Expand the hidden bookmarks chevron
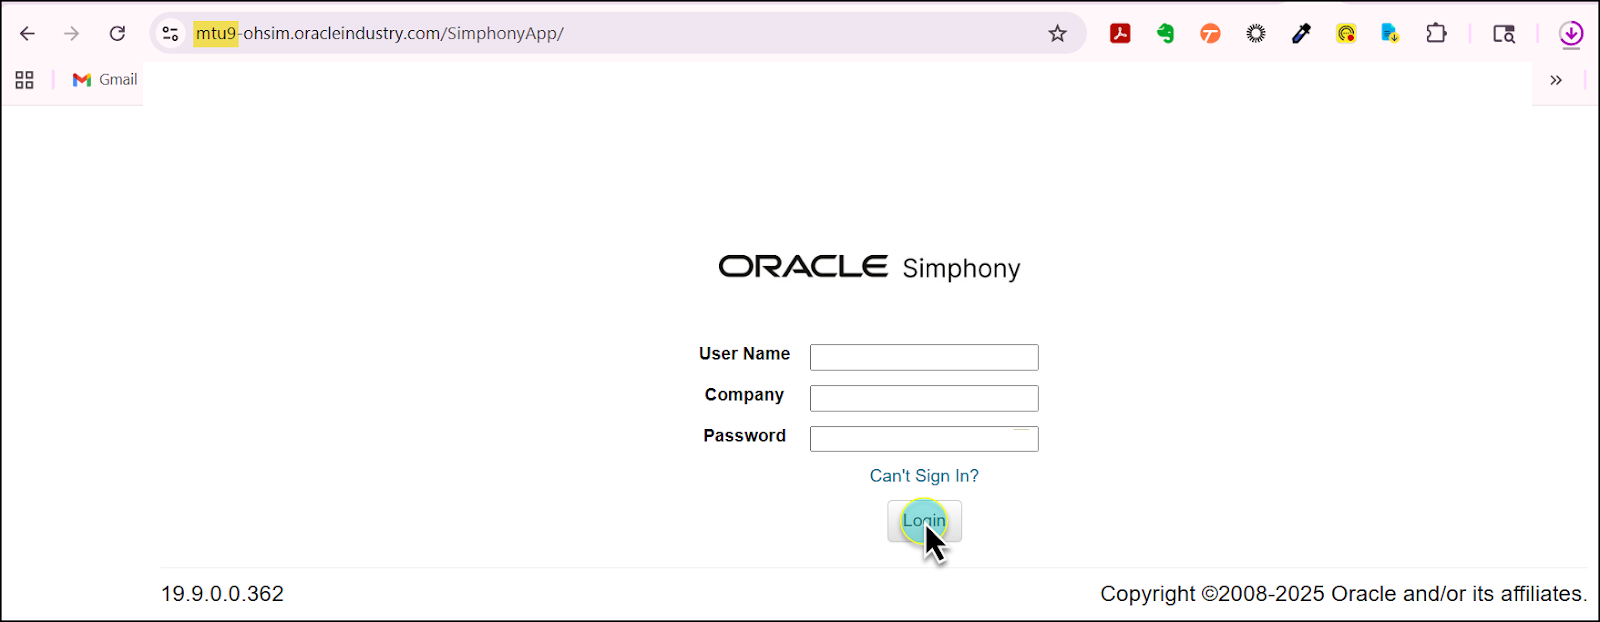The height and width of the screenshot is (622, 1600). pos(1556,80)
